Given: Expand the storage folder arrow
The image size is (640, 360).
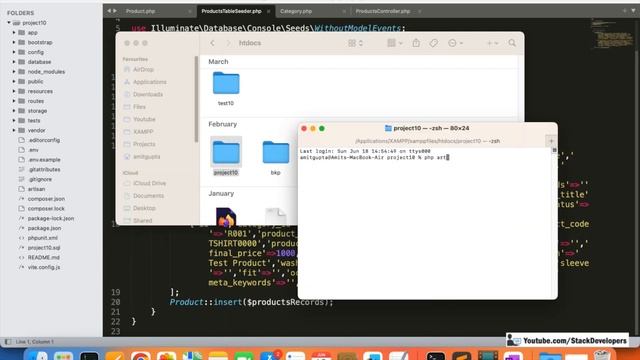Looking at the screenshot, I should click(x=14, y=111).
